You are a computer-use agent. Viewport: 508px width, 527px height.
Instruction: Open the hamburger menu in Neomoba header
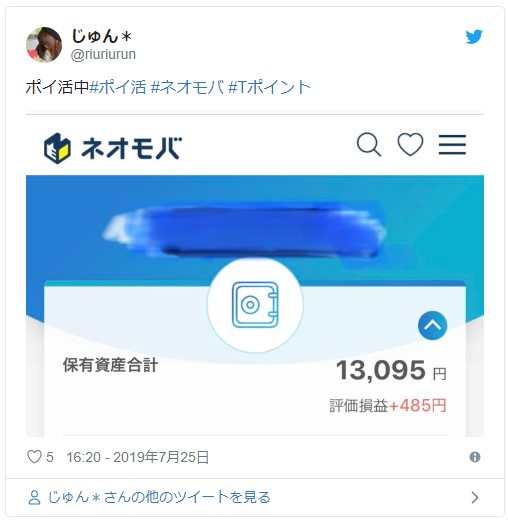[x=452, y=145]
